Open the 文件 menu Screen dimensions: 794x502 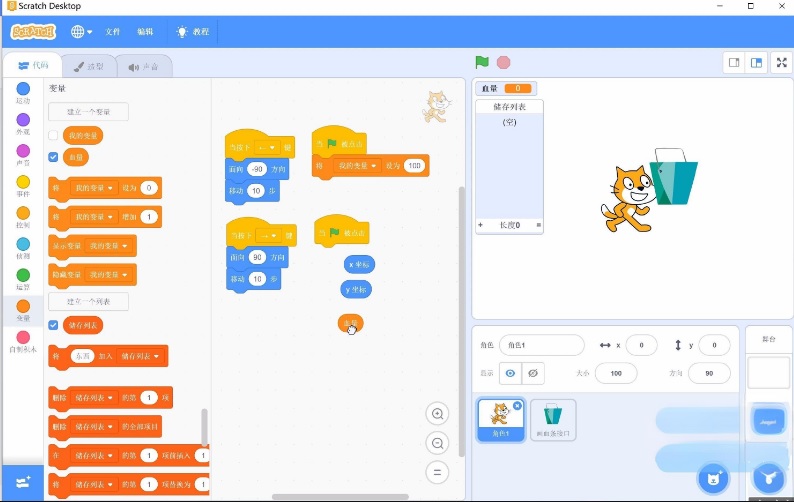(x=113, y=31)
